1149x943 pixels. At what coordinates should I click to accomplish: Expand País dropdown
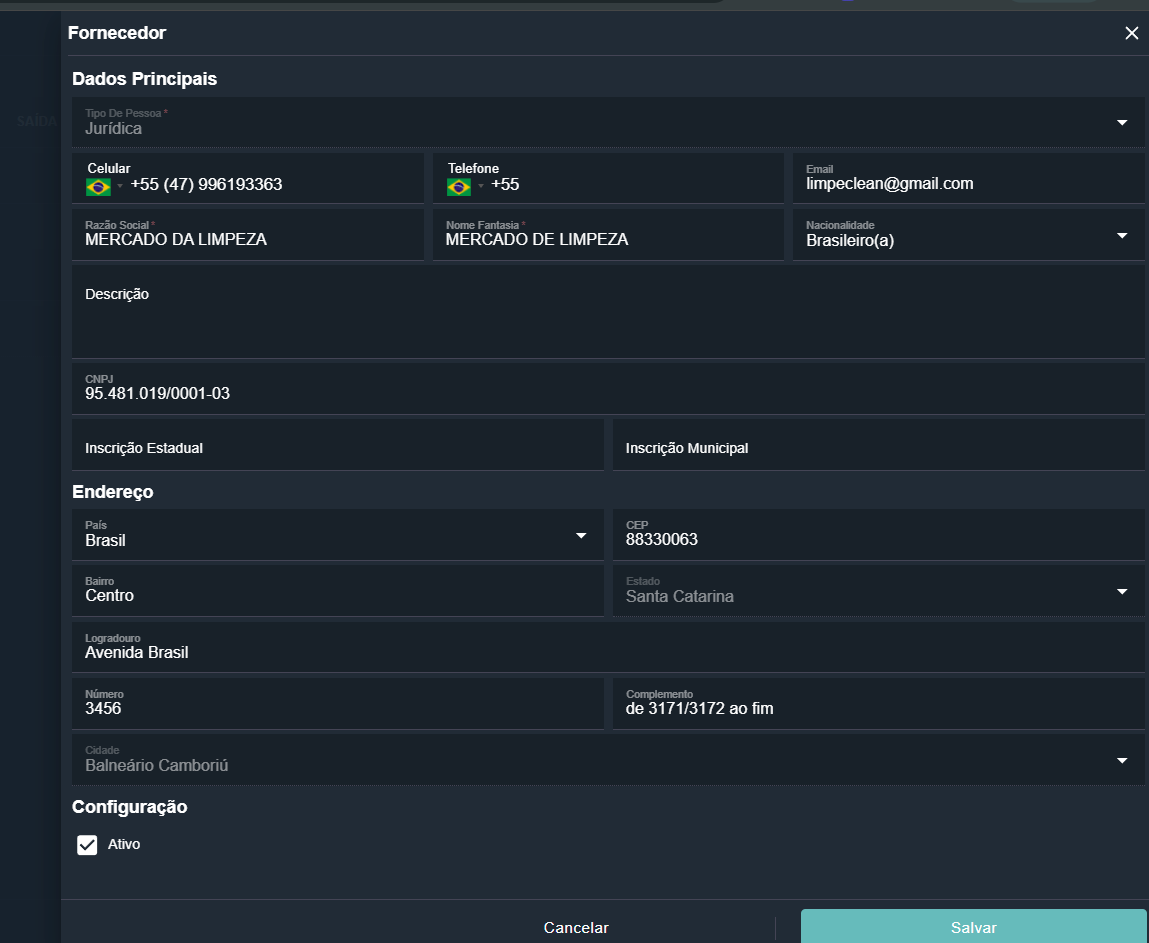338,535
